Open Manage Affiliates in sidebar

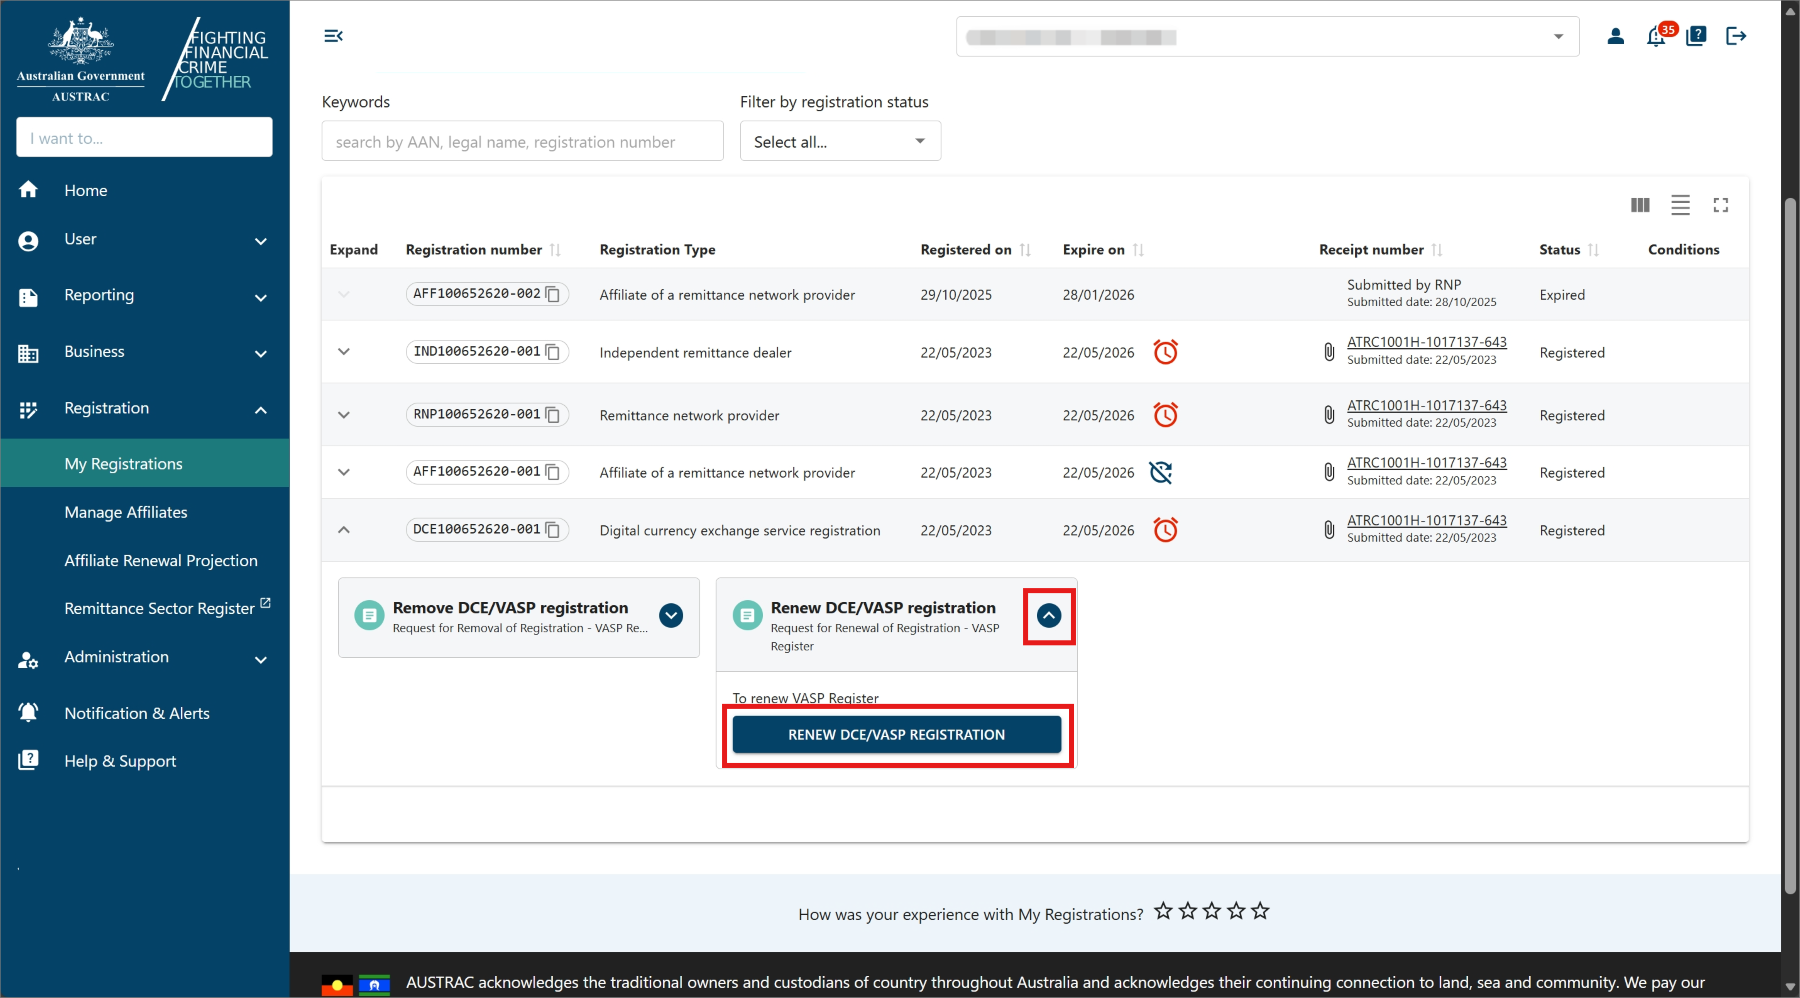click(x=126, y=512)
